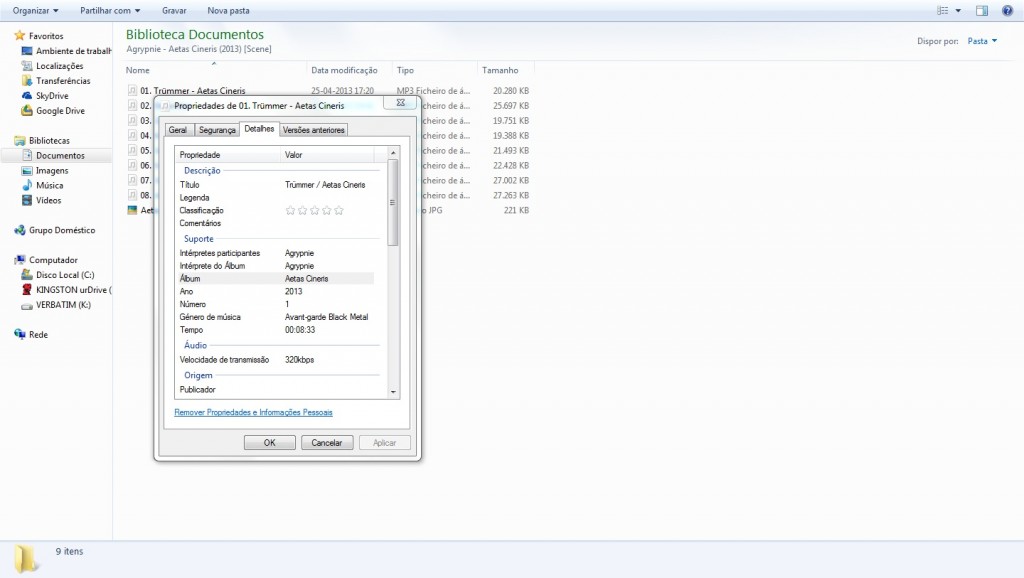Click the Rede network icon
Viewport: 1024px width, 578px height.
pyautogui.click(x=20, y=334)
